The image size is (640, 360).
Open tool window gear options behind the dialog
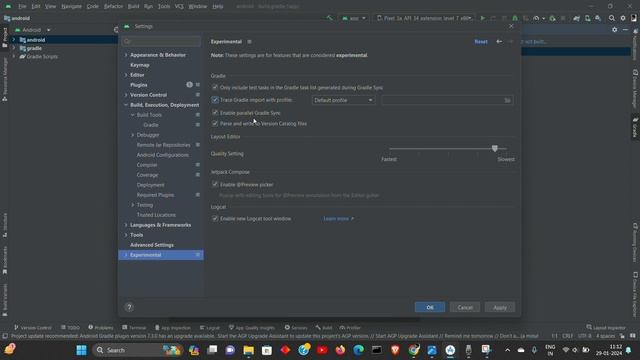[x=614, y=30]
